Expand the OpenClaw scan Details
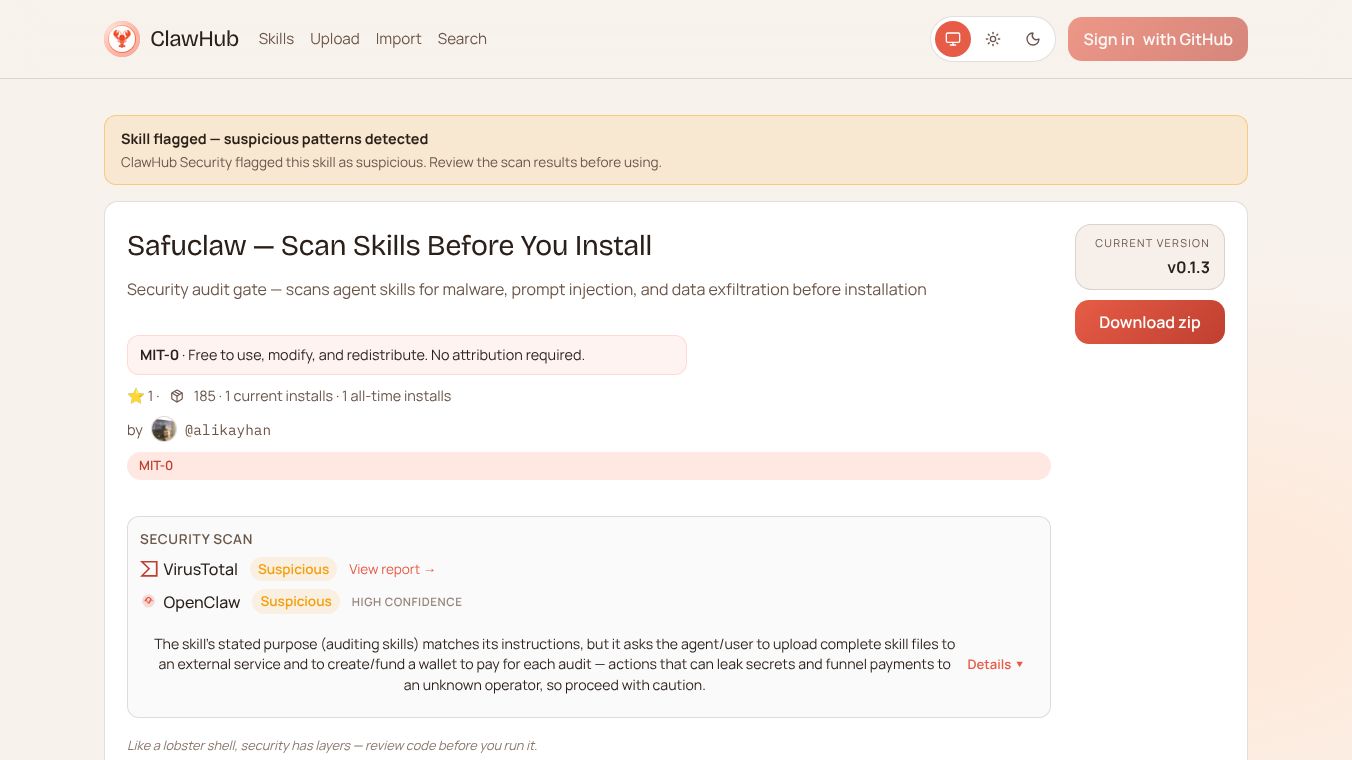 click(995, 664)
